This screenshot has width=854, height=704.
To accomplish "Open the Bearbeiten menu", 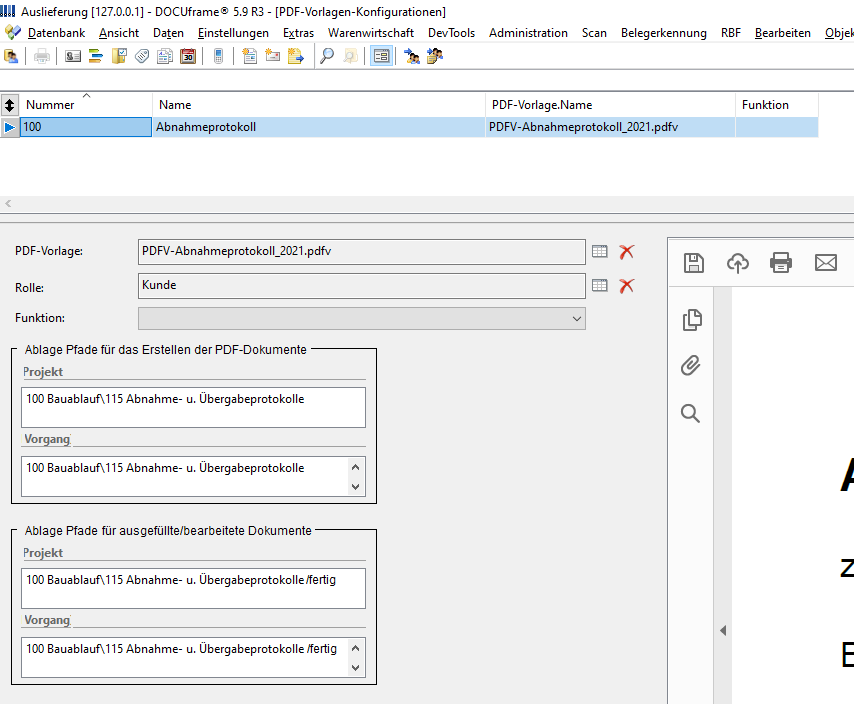I will point(783,33).
